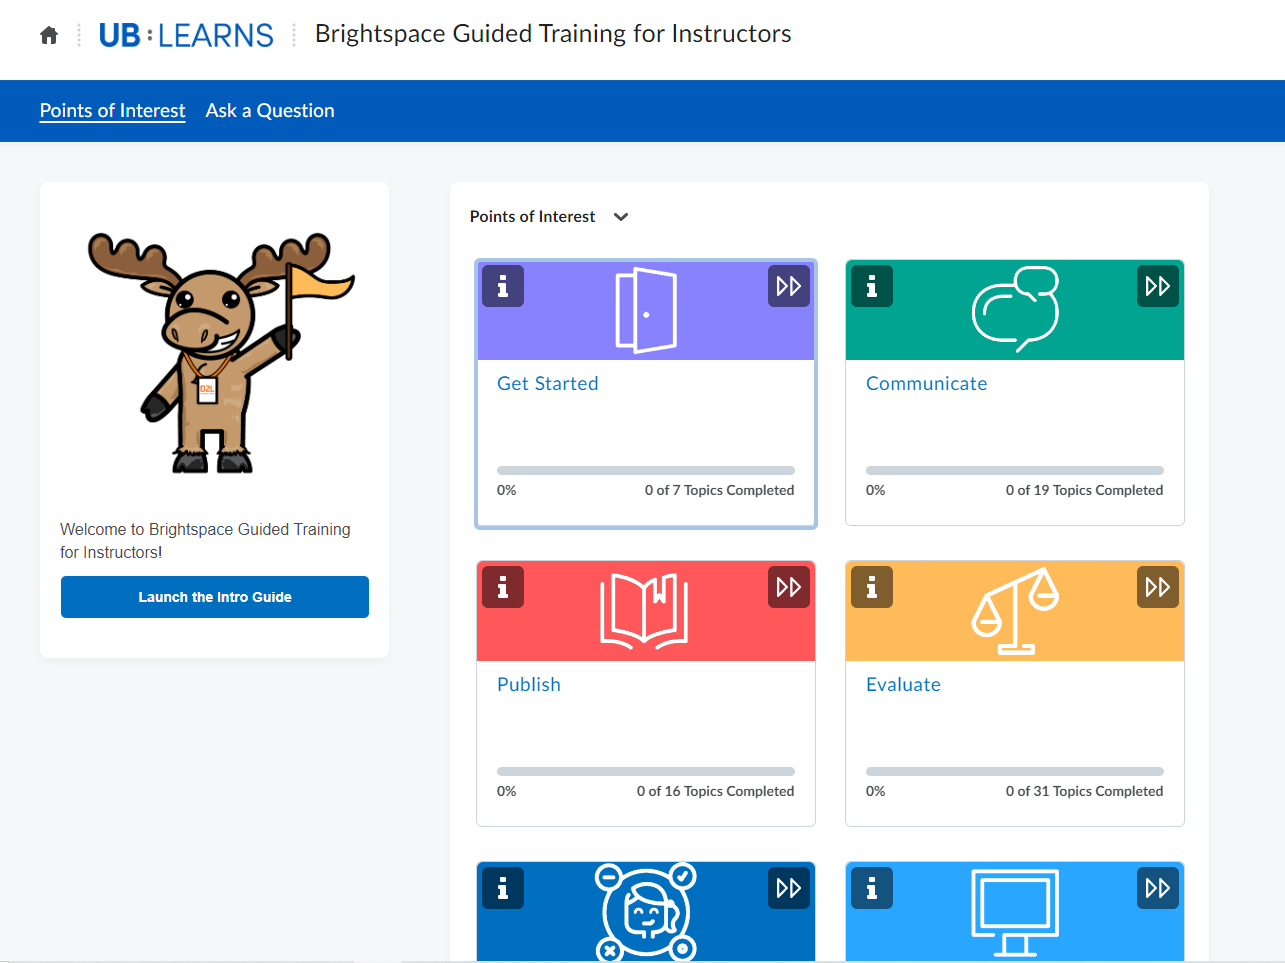The width and height of the screenshot is (1285, 963).
Task: Click the UB Learns logo
Action: (186, 36)
